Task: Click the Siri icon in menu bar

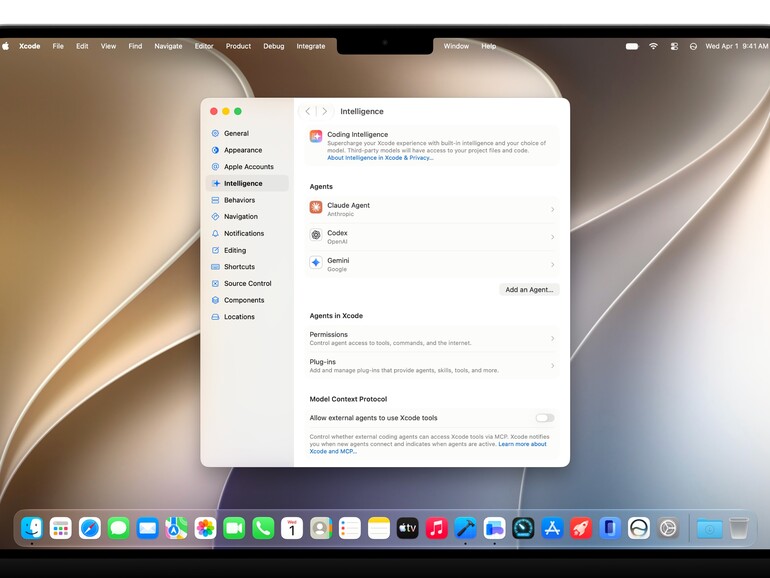Action: [x=693, y=46]
